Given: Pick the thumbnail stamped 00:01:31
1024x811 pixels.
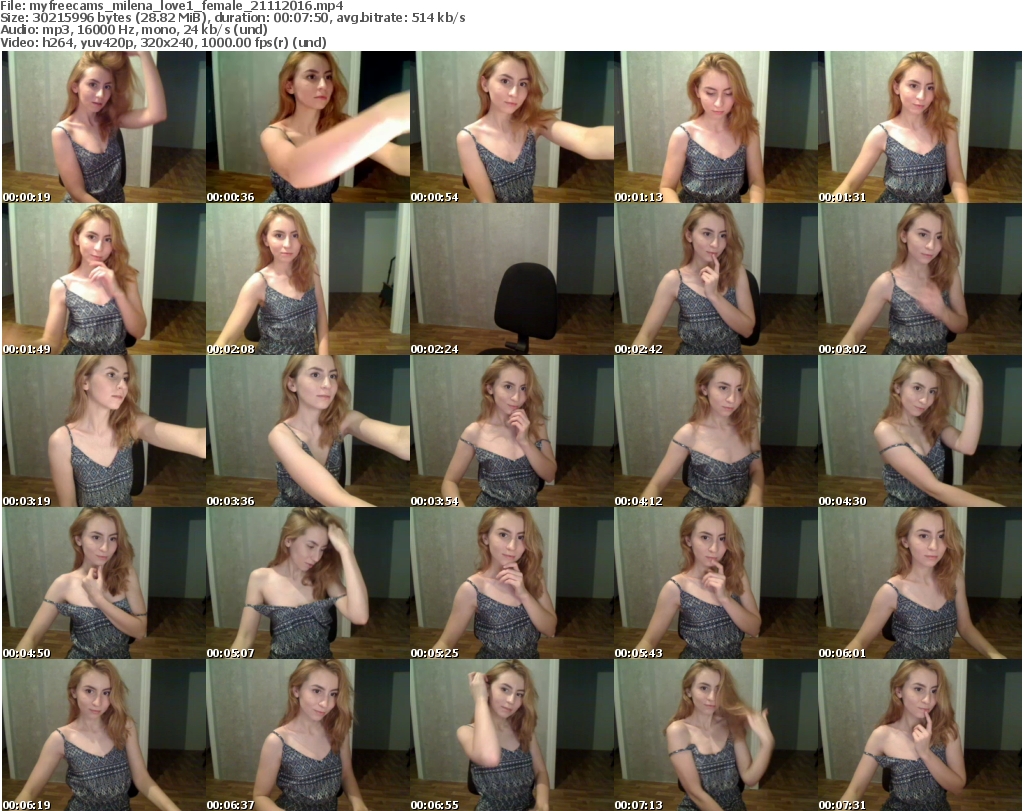Looking at the screenshot, I should 920,127.
